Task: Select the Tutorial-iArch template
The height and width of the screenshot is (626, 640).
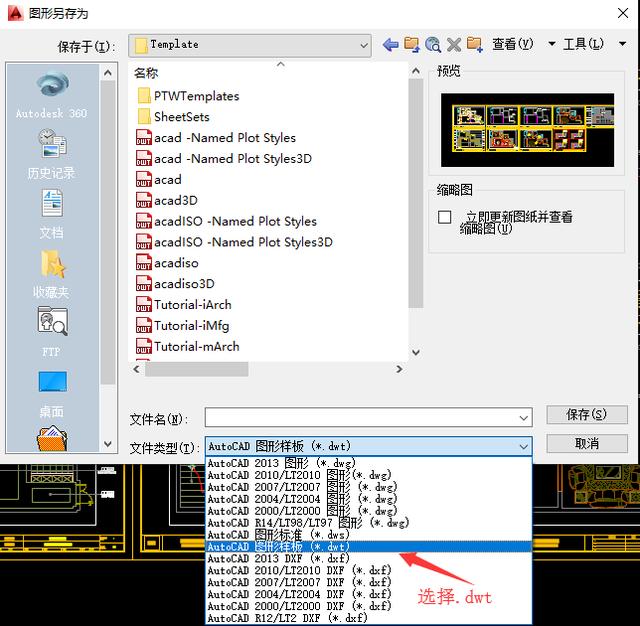Action: click(184, 304)
